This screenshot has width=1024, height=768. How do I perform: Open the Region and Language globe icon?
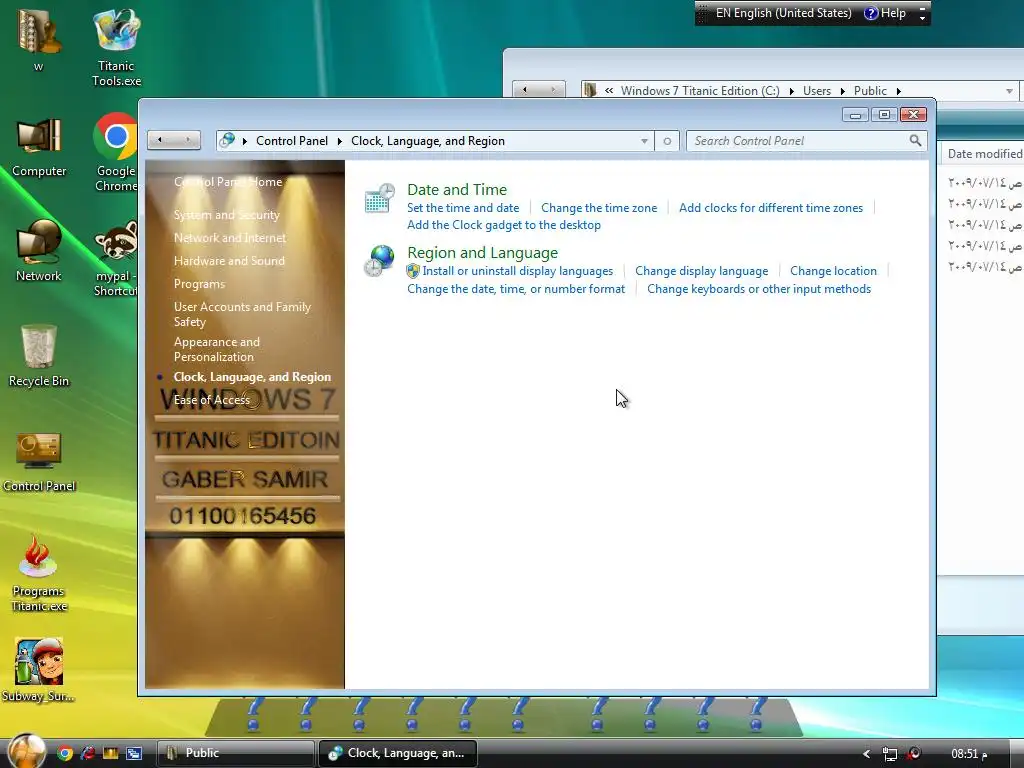pos(379,261)
